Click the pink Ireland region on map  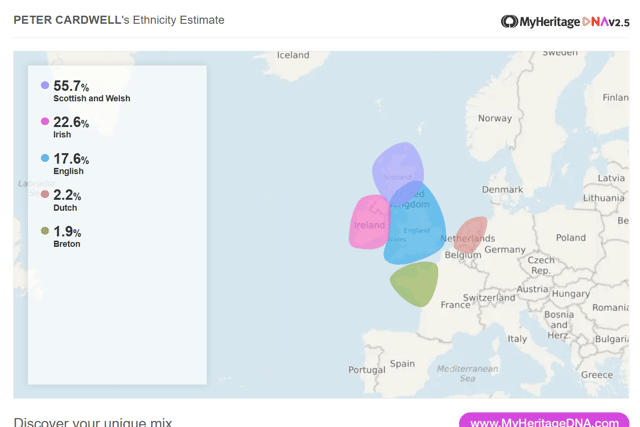pos(367,222)
